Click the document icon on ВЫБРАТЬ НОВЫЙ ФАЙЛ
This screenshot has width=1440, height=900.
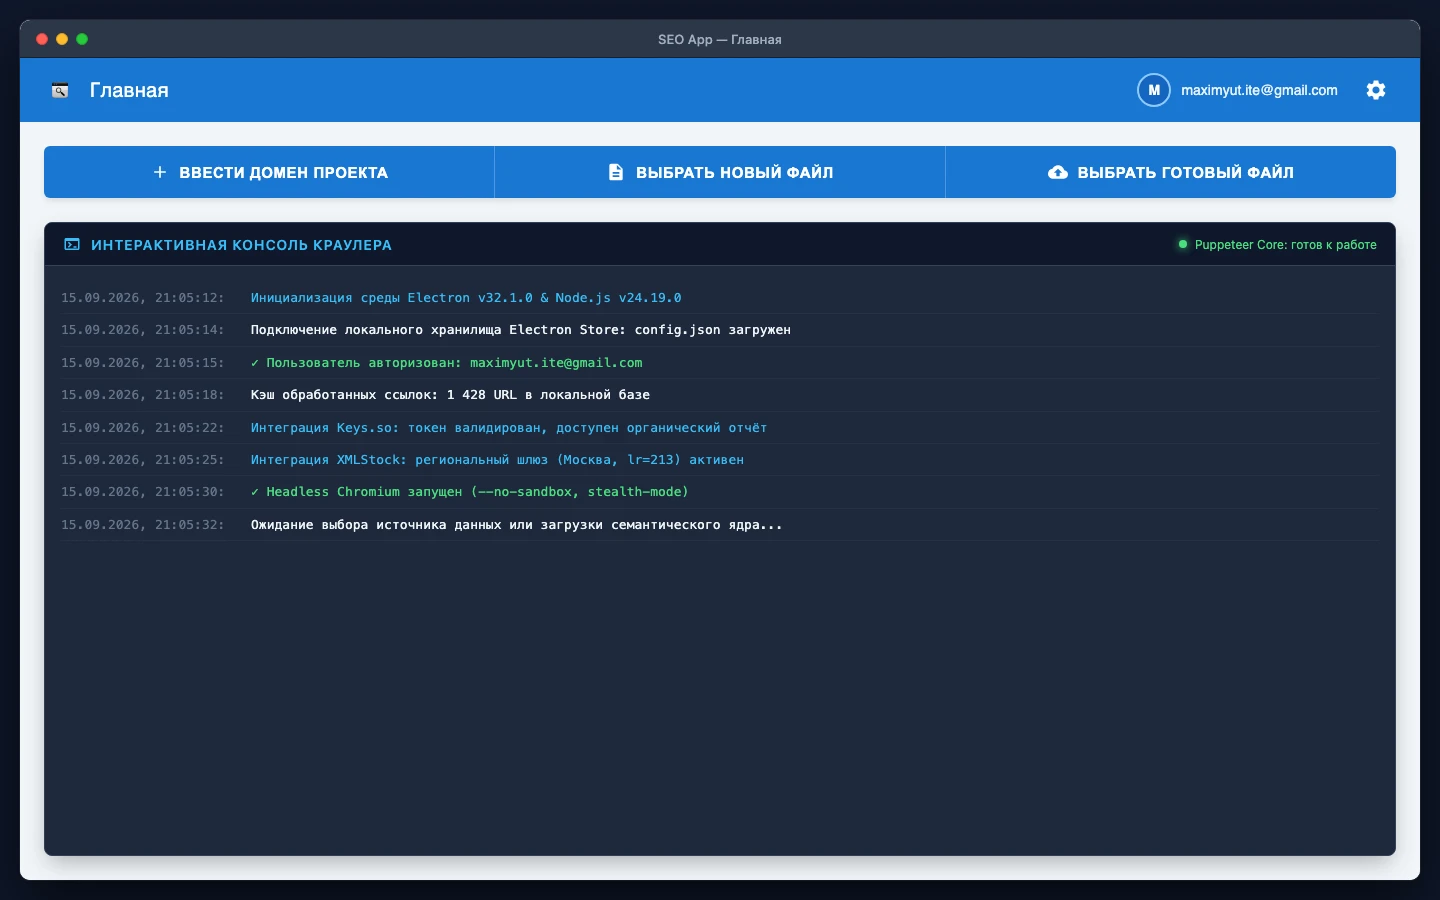coord(616,172)
